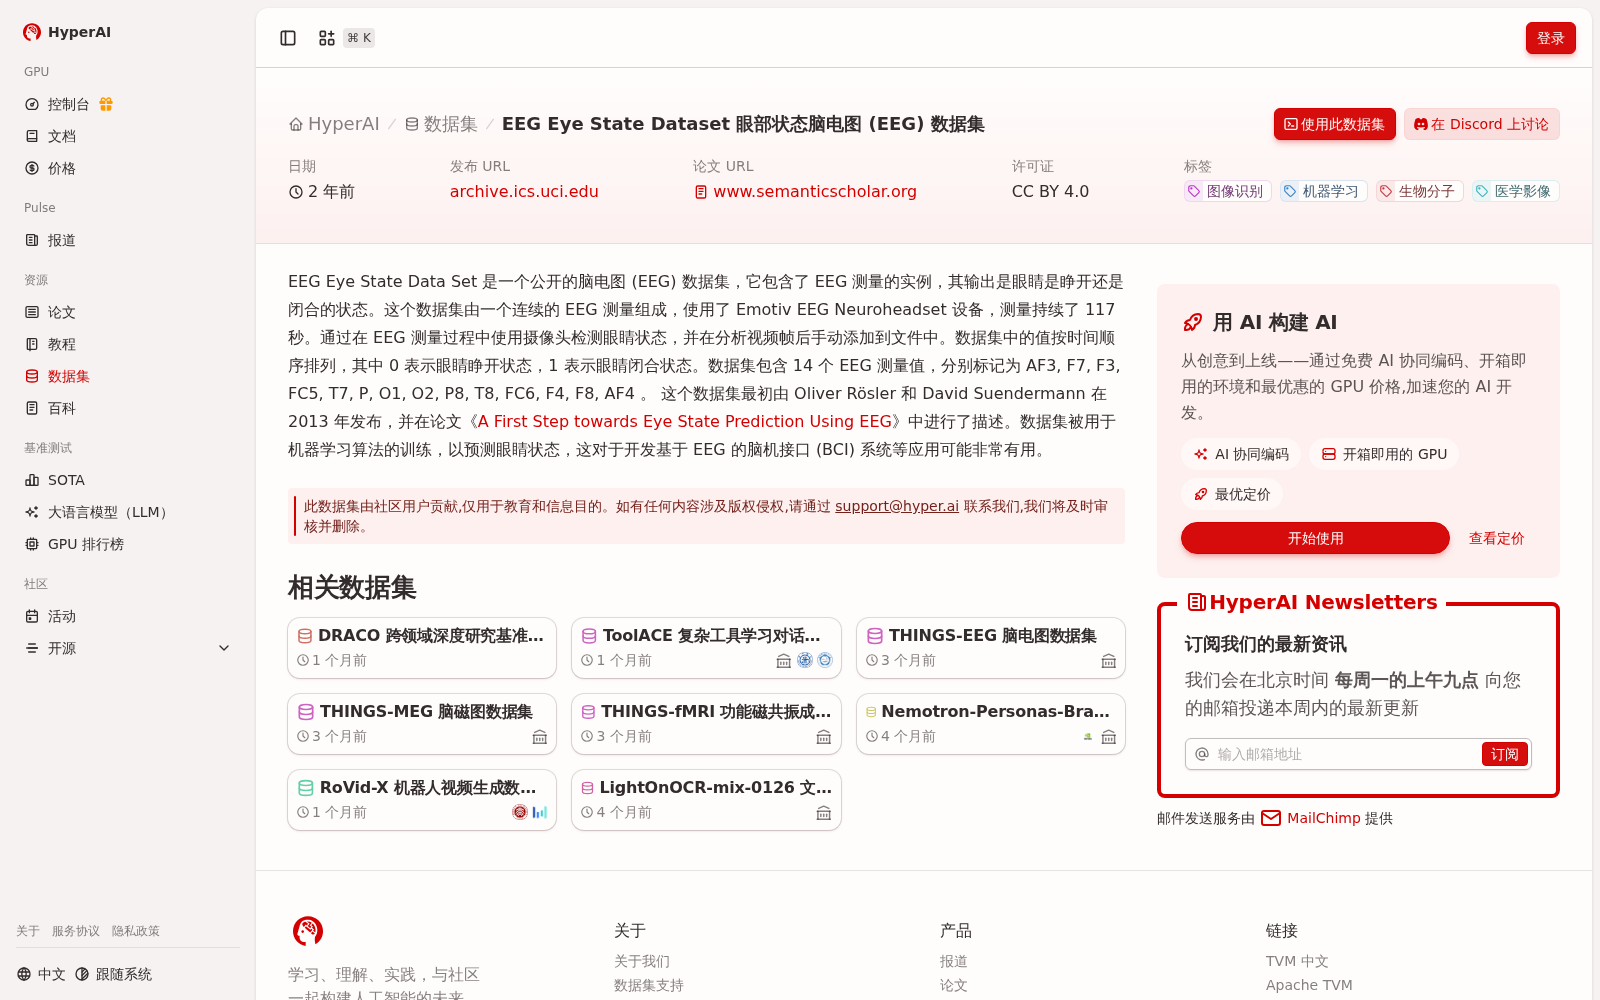
Task: Open DRACO 跨领域深度研究基准 dataset card
Action: [422, 648]
